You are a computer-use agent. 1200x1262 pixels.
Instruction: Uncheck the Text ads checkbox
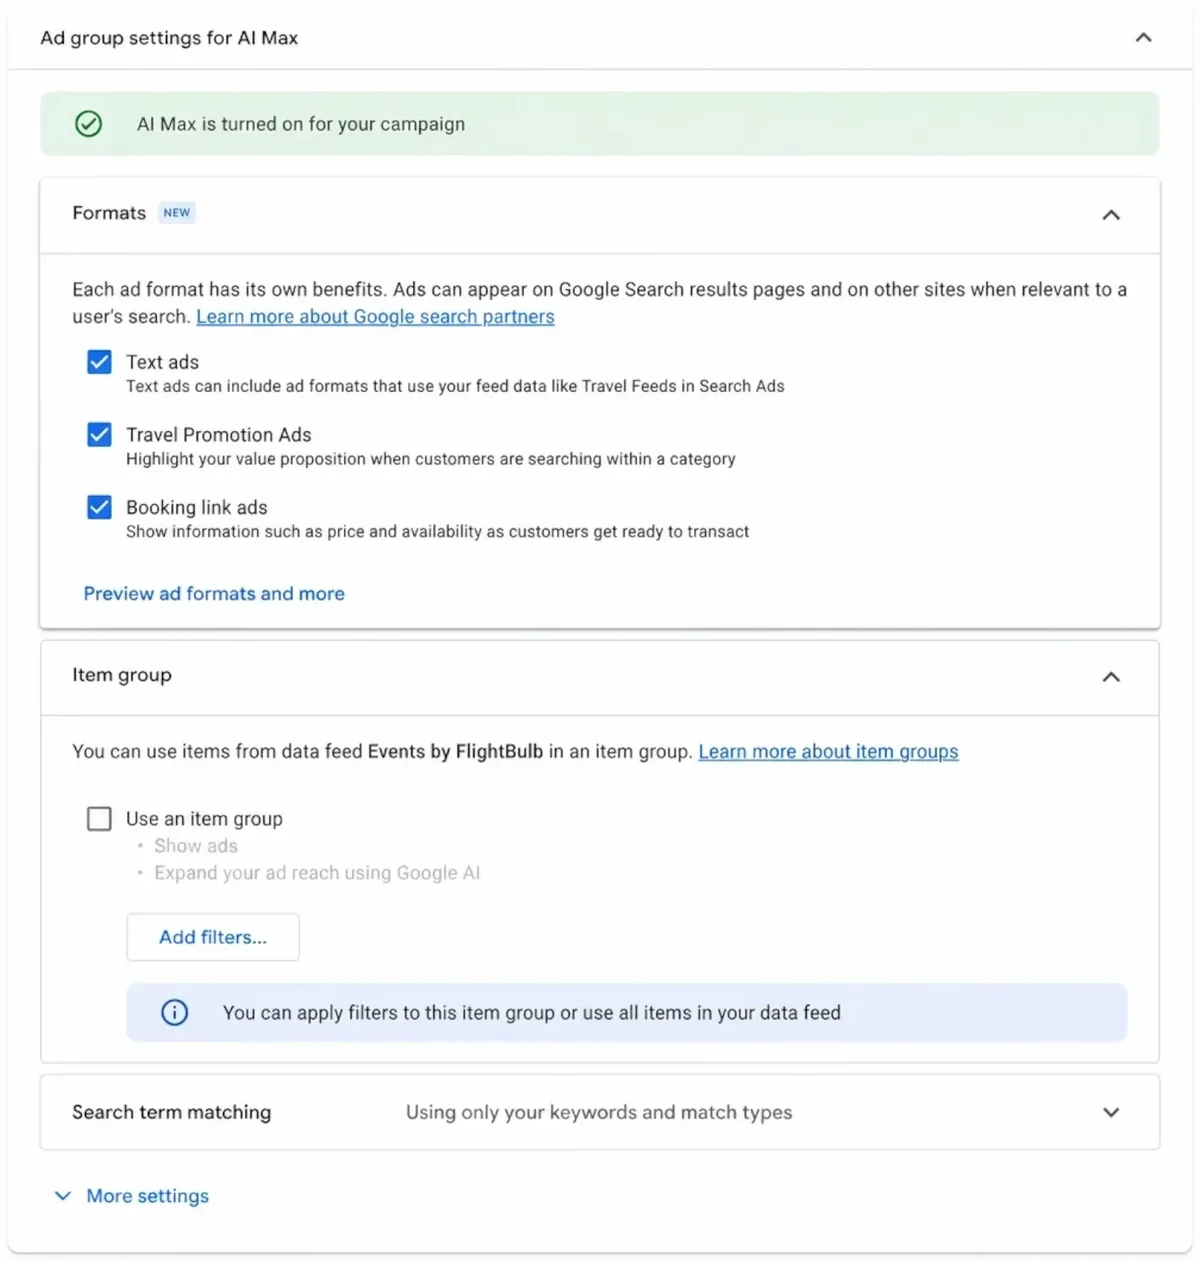point(99,362)
